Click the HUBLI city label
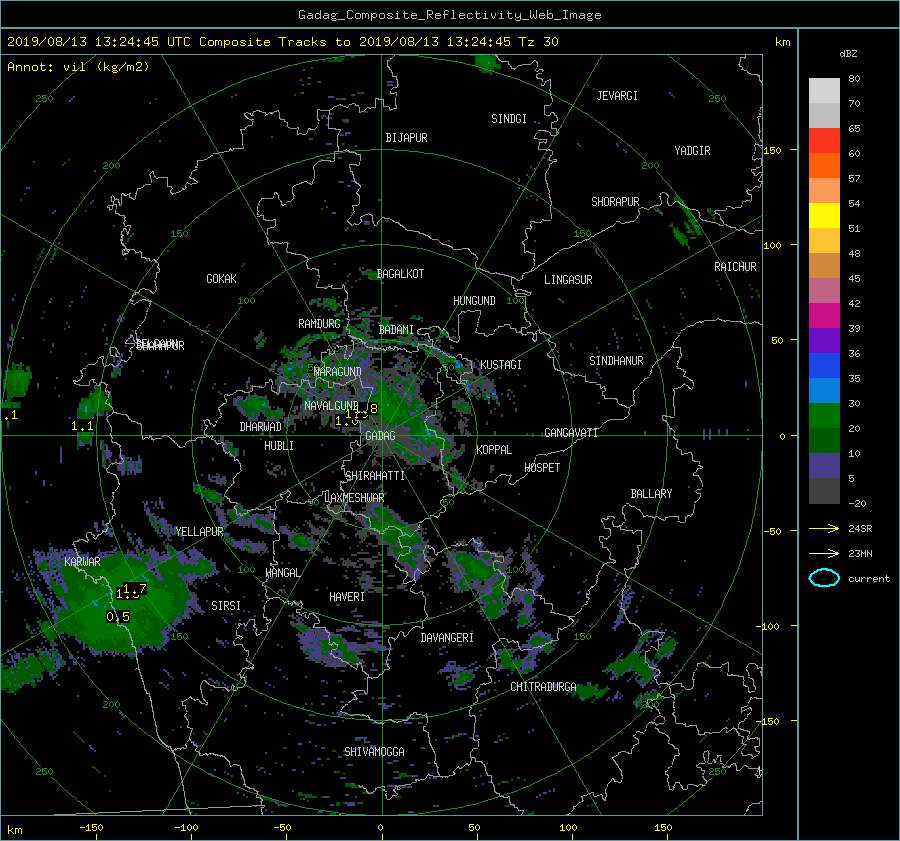The height and width of the screenshot is (841, 900). pyautogui.click(x=279, y=446)
